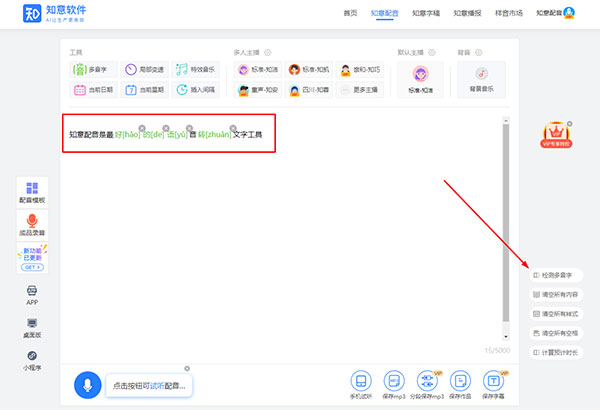This screenshot has width=600, height=410.
Task: Click the 清空所有空格 clear all spaces button
Action: pyautogui.click(x=556, y=333)
